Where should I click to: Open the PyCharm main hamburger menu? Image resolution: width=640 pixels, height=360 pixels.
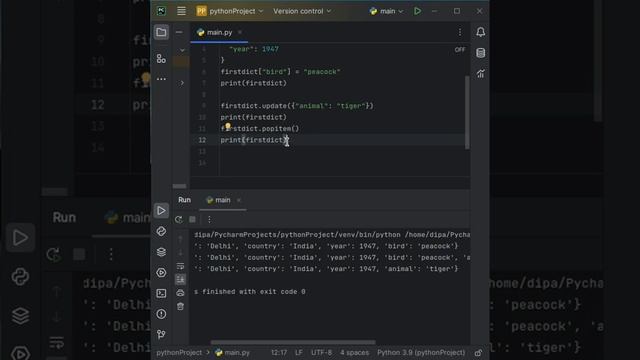[x=181, y=11]
